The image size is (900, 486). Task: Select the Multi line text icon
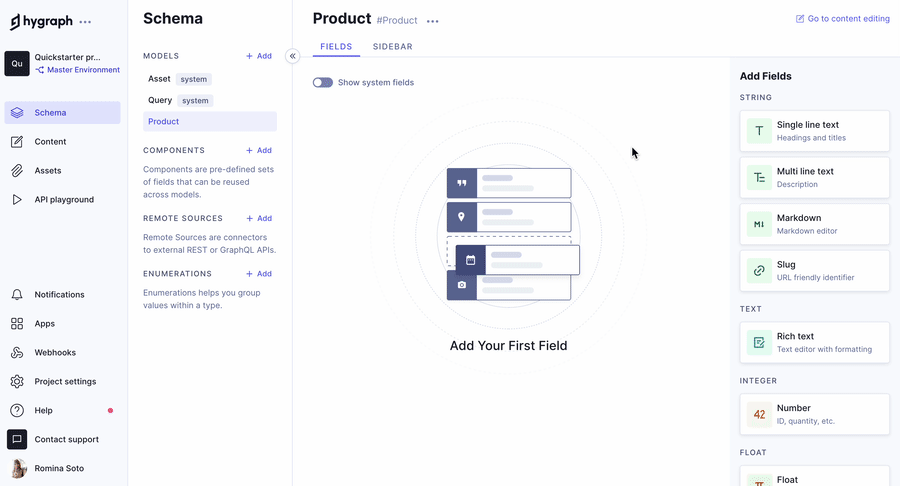[759, 178]
